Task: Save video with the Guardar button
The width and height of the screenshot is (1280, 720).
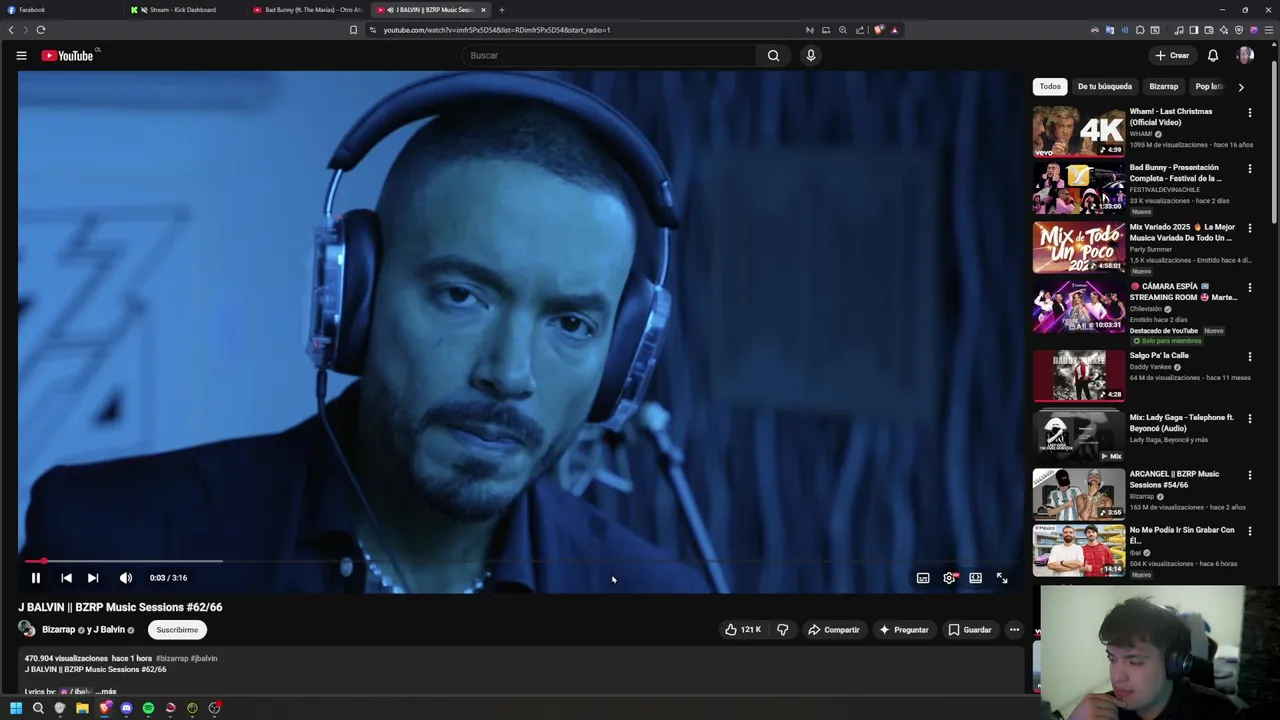Action: [970, 630]
